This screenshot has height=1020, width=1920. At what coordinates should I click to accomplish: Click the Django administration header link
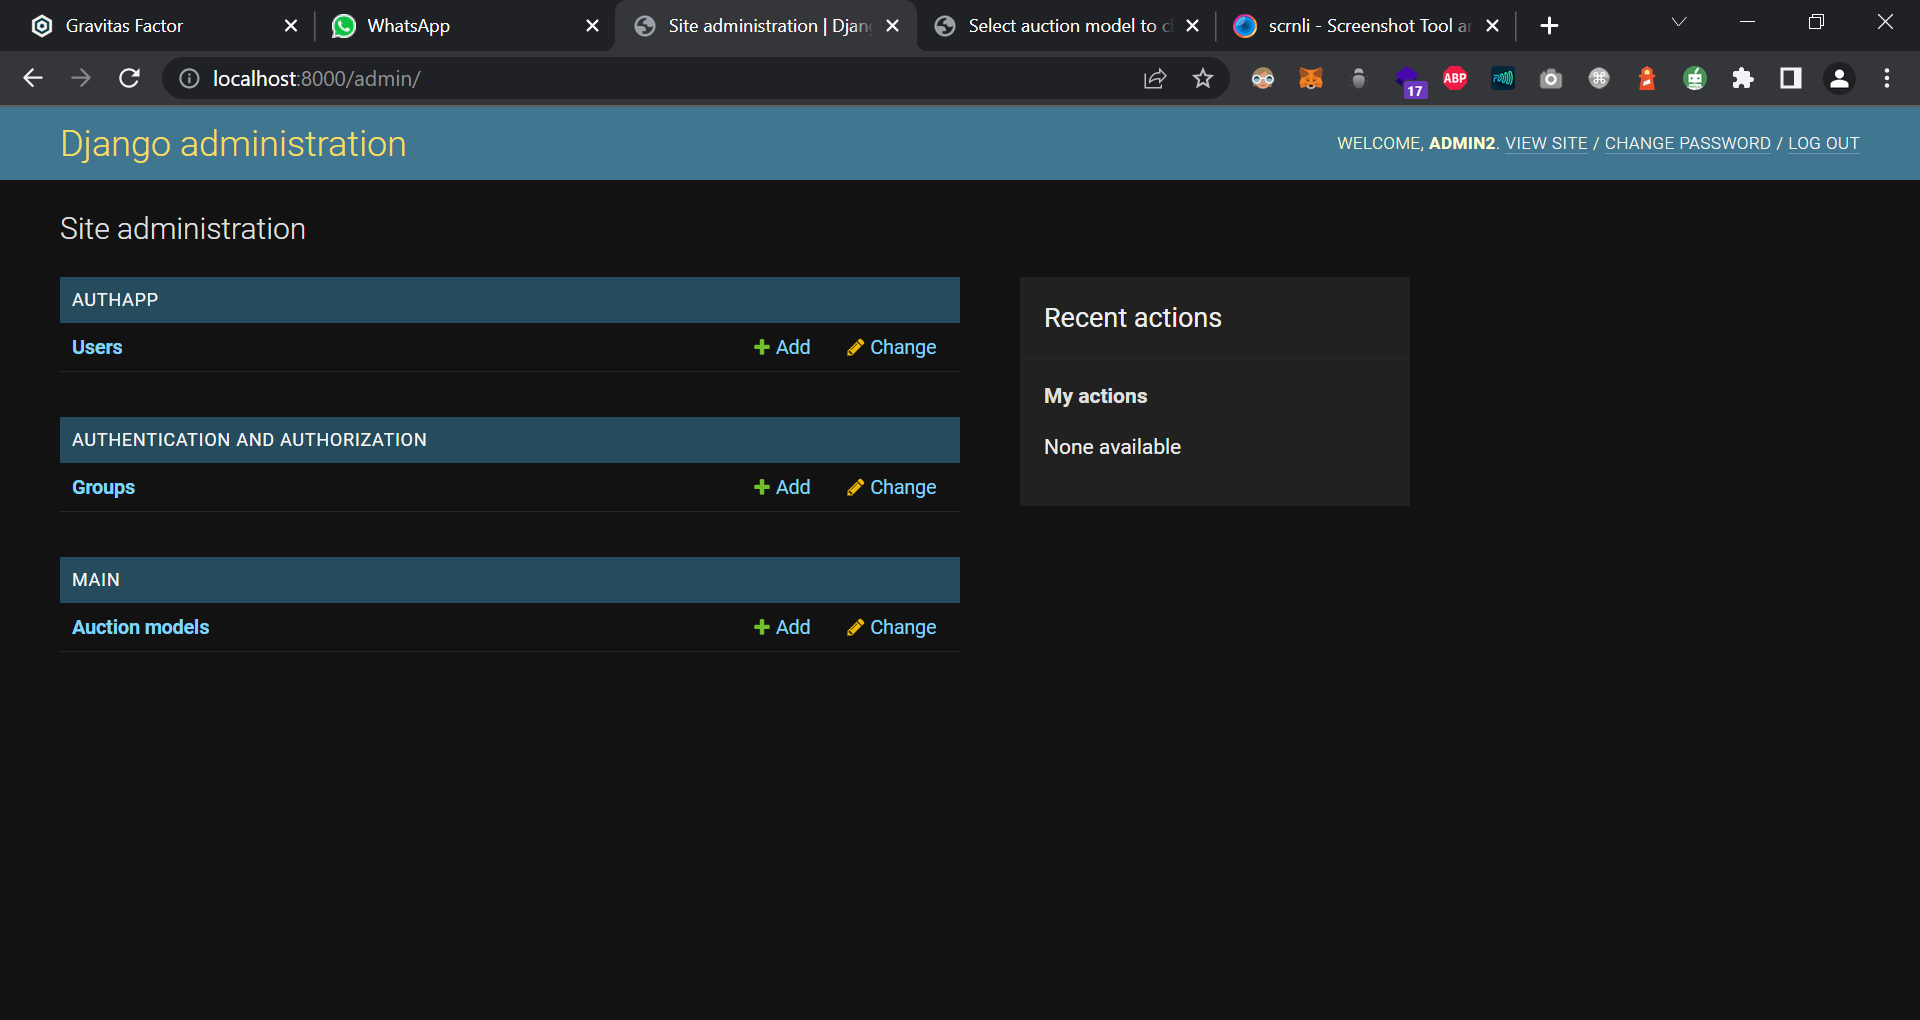coord(233,144)
